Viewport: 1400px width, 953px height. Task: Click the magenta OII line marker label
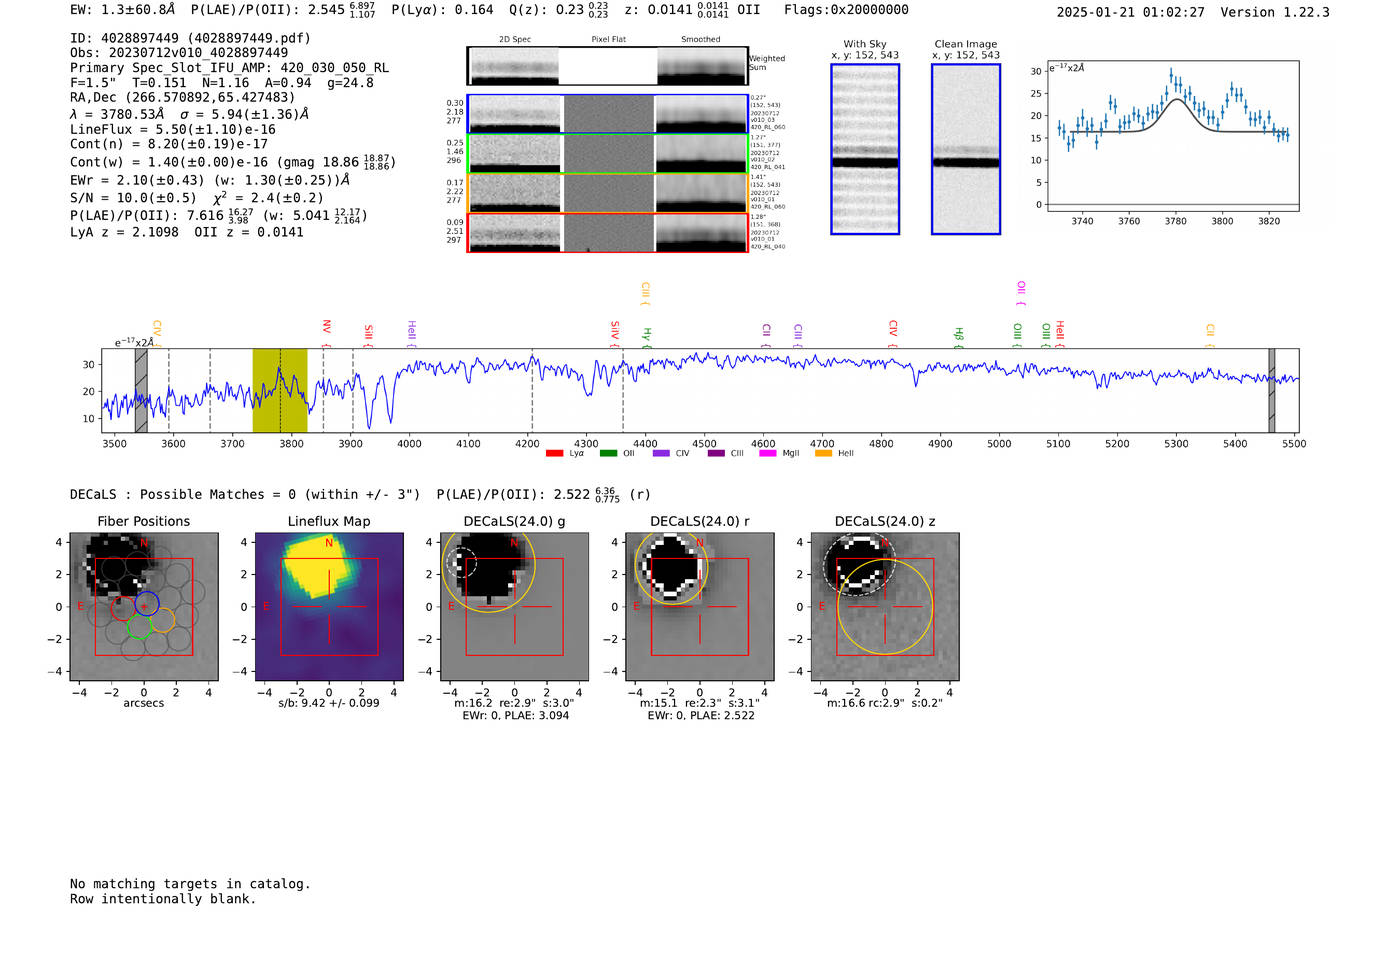tap(1020, 293)
